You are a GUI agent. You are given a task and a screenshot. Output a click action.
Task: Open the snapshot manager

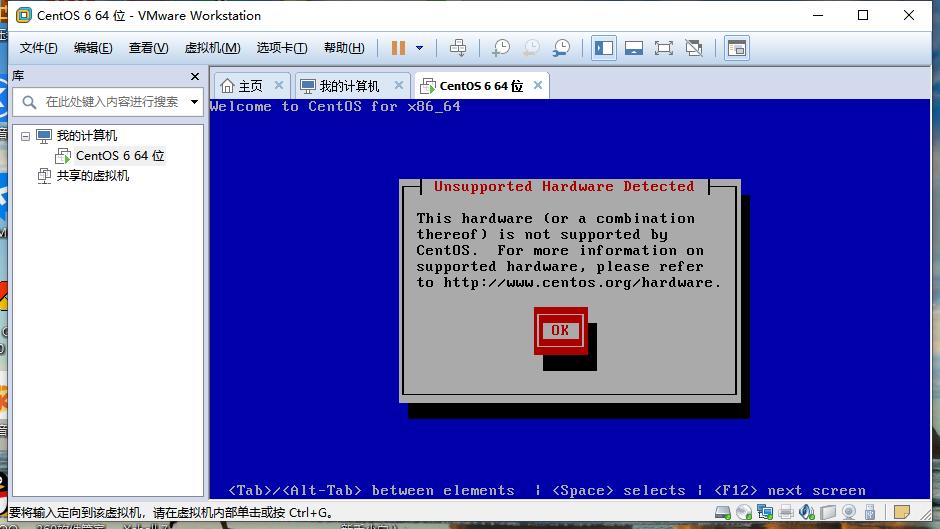coord(562,48)
